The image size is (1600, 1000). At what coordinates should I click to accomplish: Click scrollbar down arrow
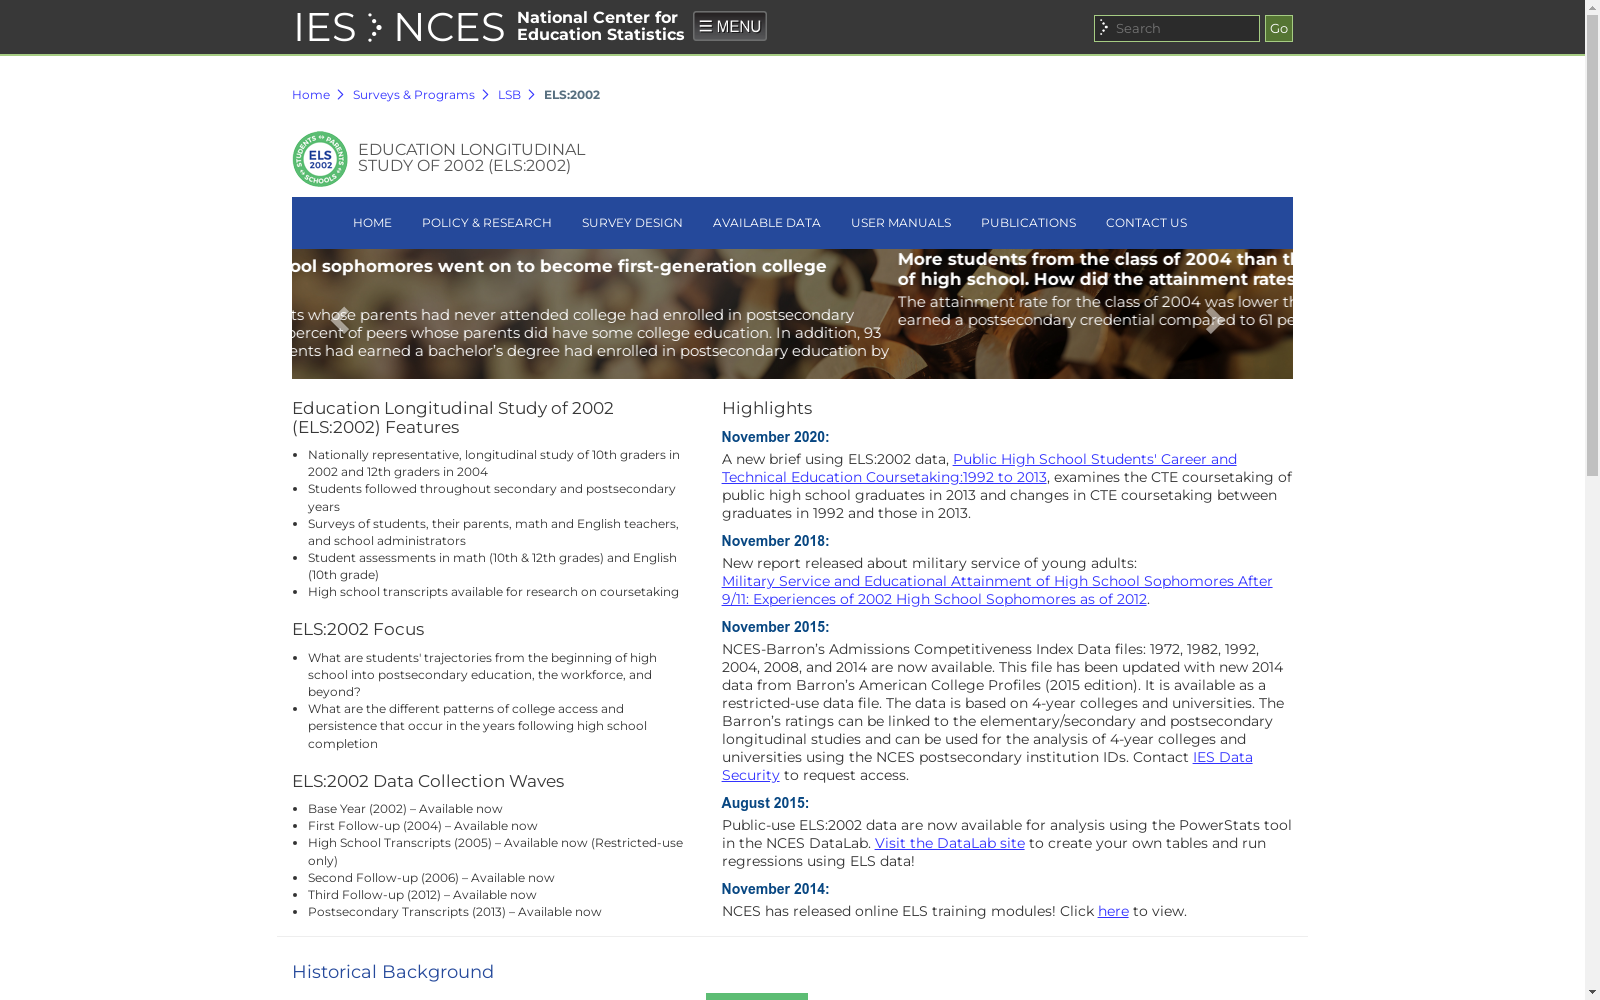[1592, 992]
